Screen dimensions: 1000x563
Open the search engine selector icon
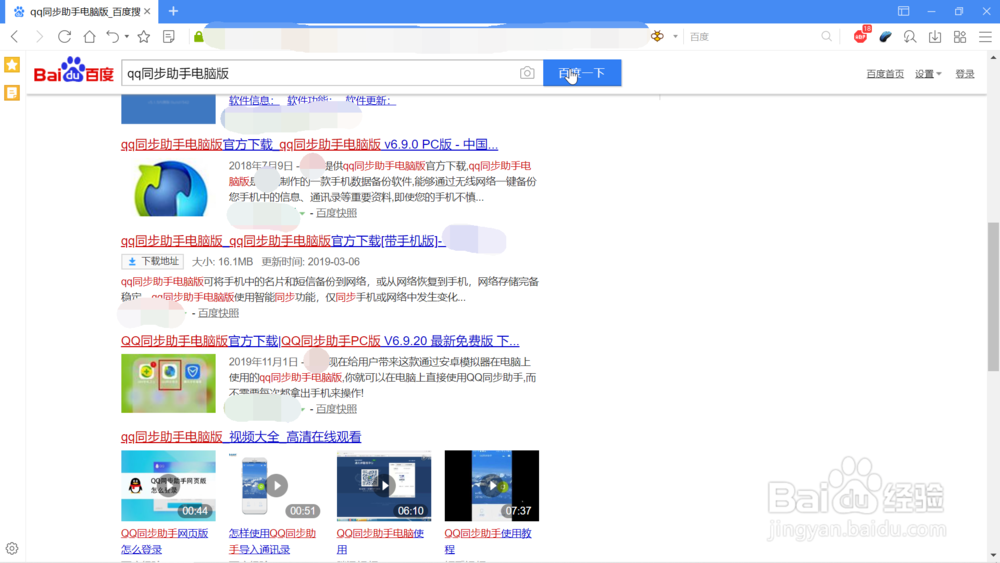658,36
